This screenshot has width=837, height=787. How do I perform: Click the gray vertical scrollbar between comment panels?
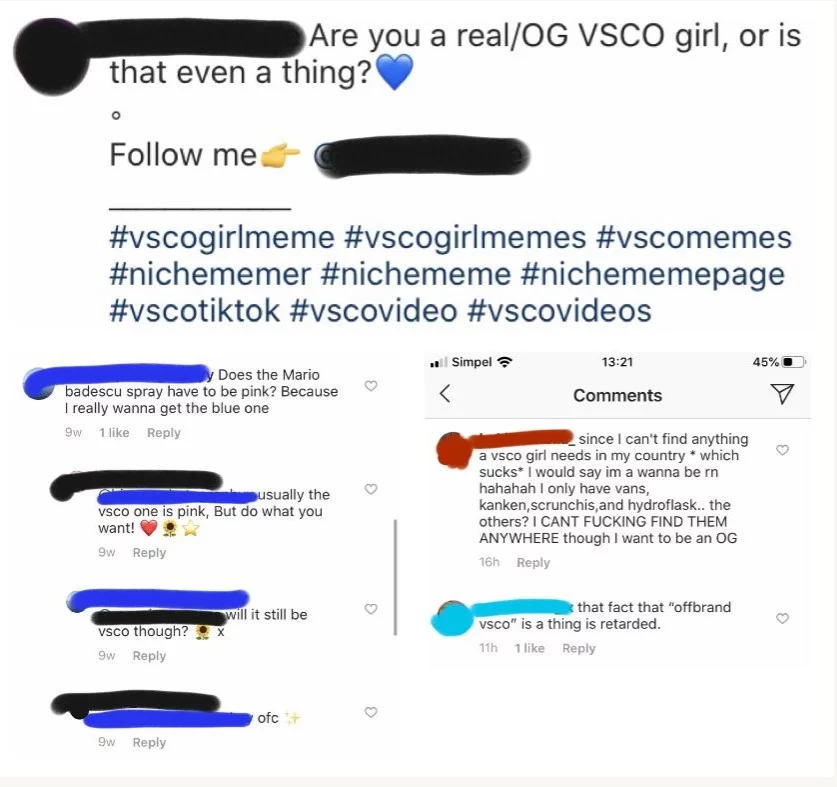click(396, 577)
